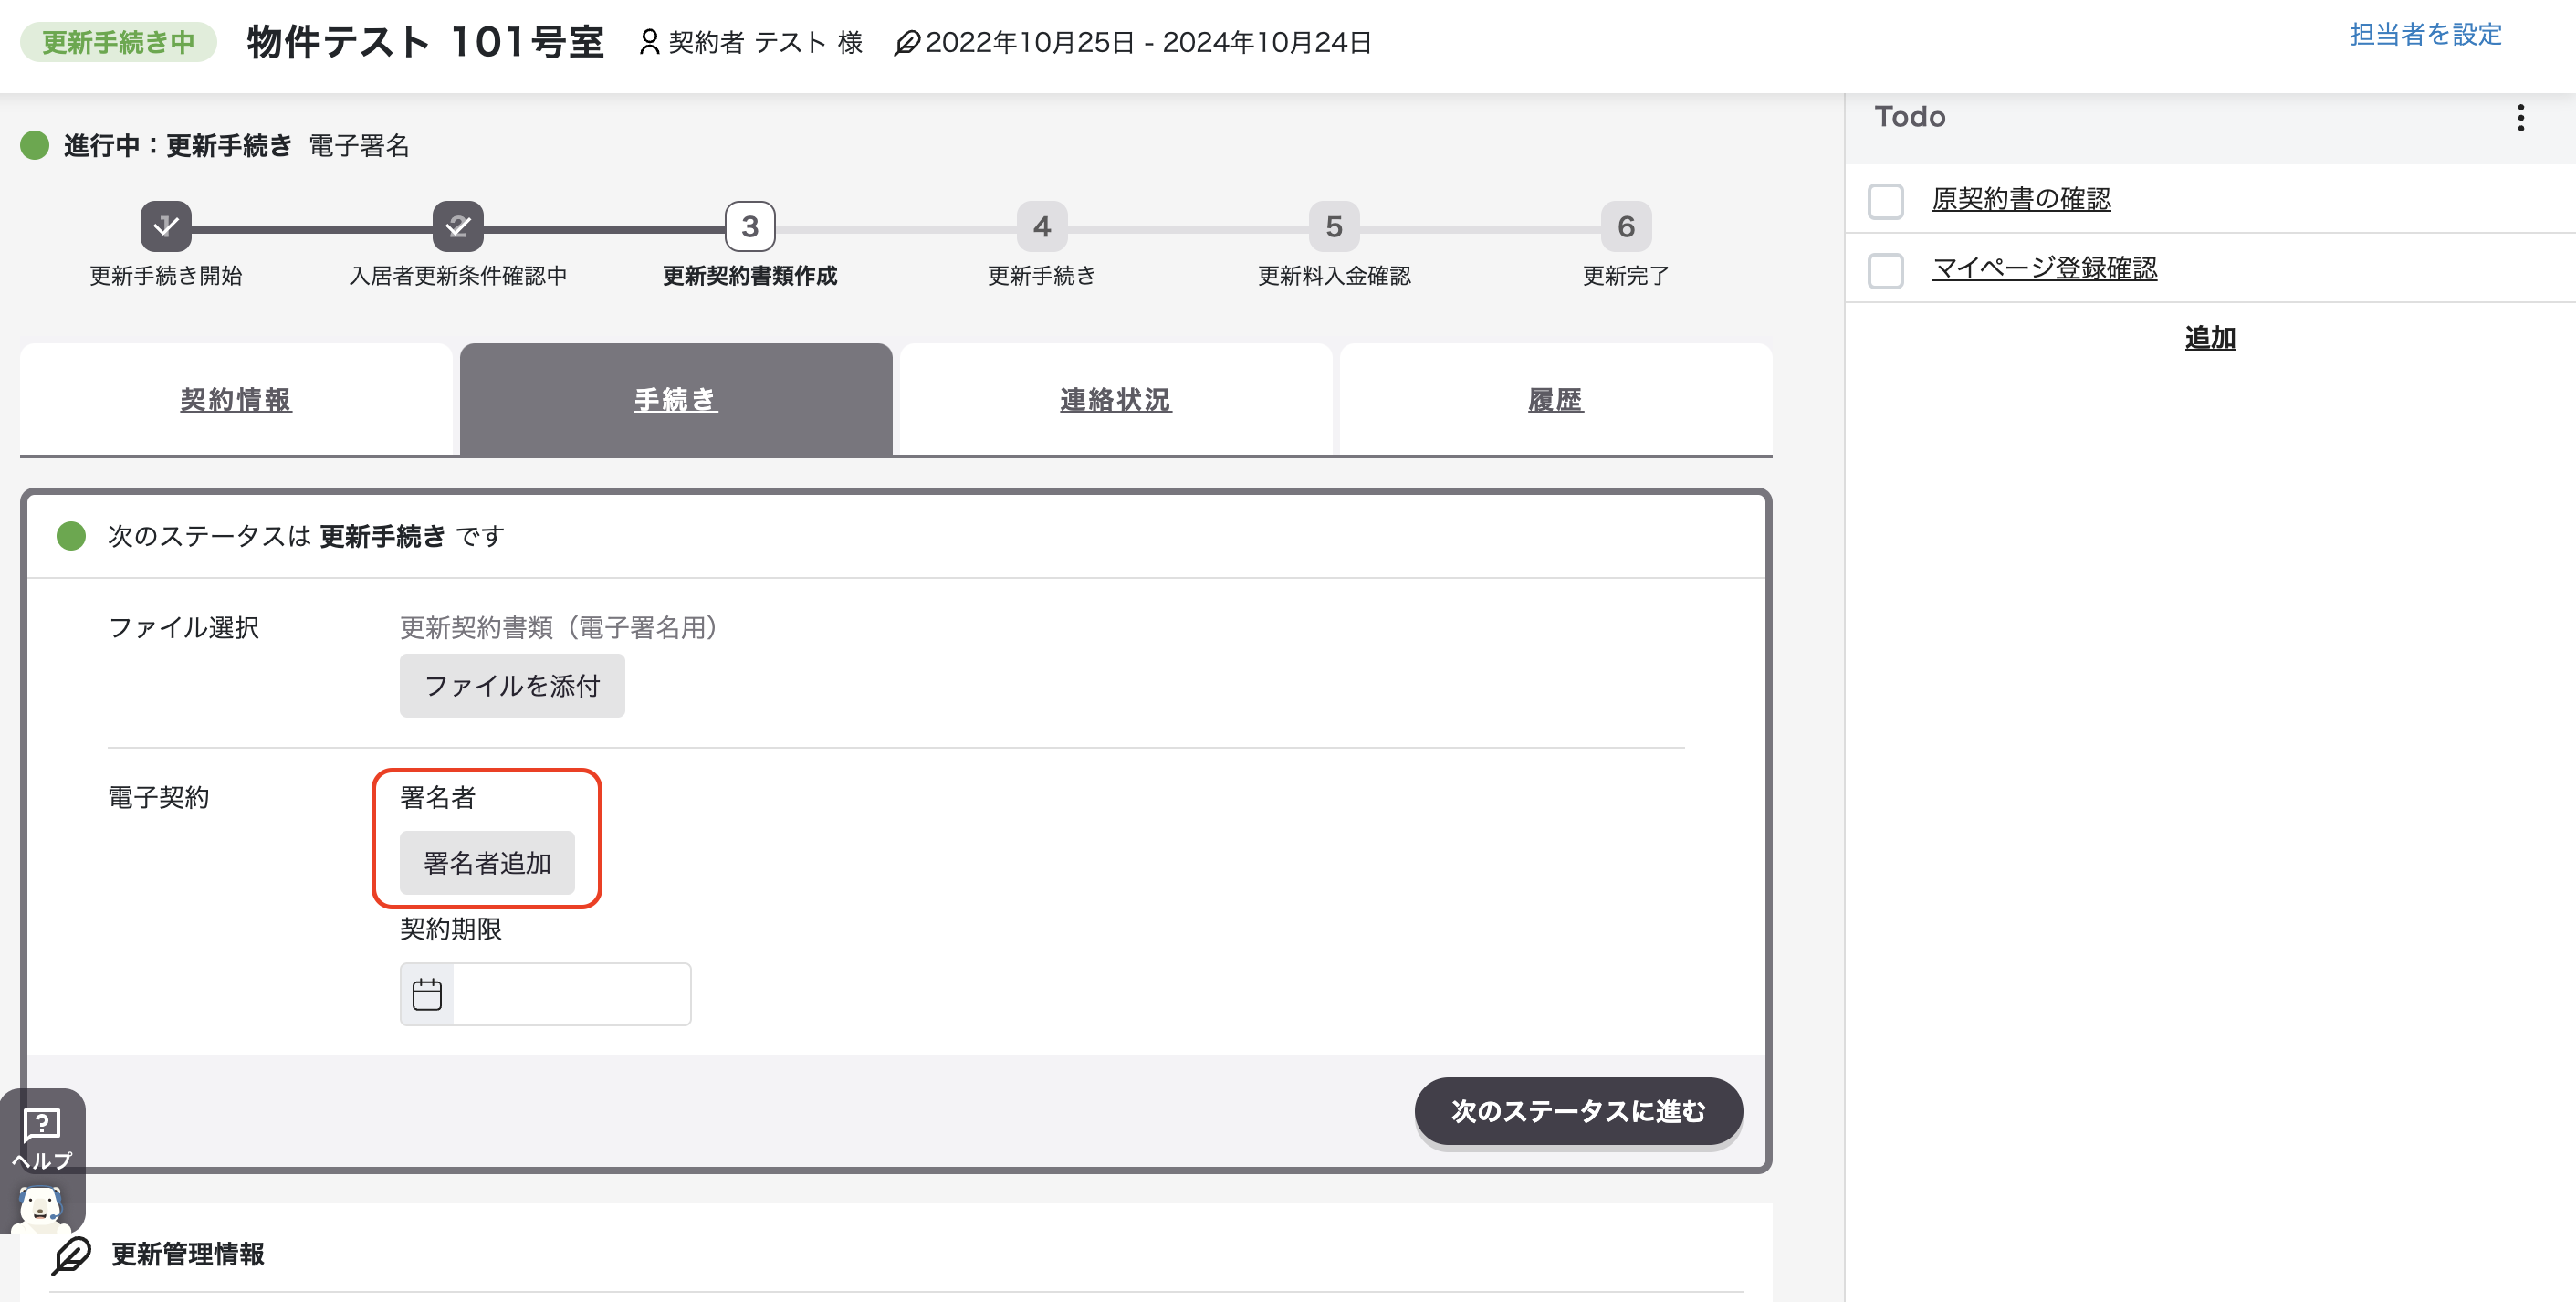Click the contract period 2022年10月25日 - 2024年10月24日
Screen dimensions: 2576x1302
pyautogui.click(x=1148, y=42)
